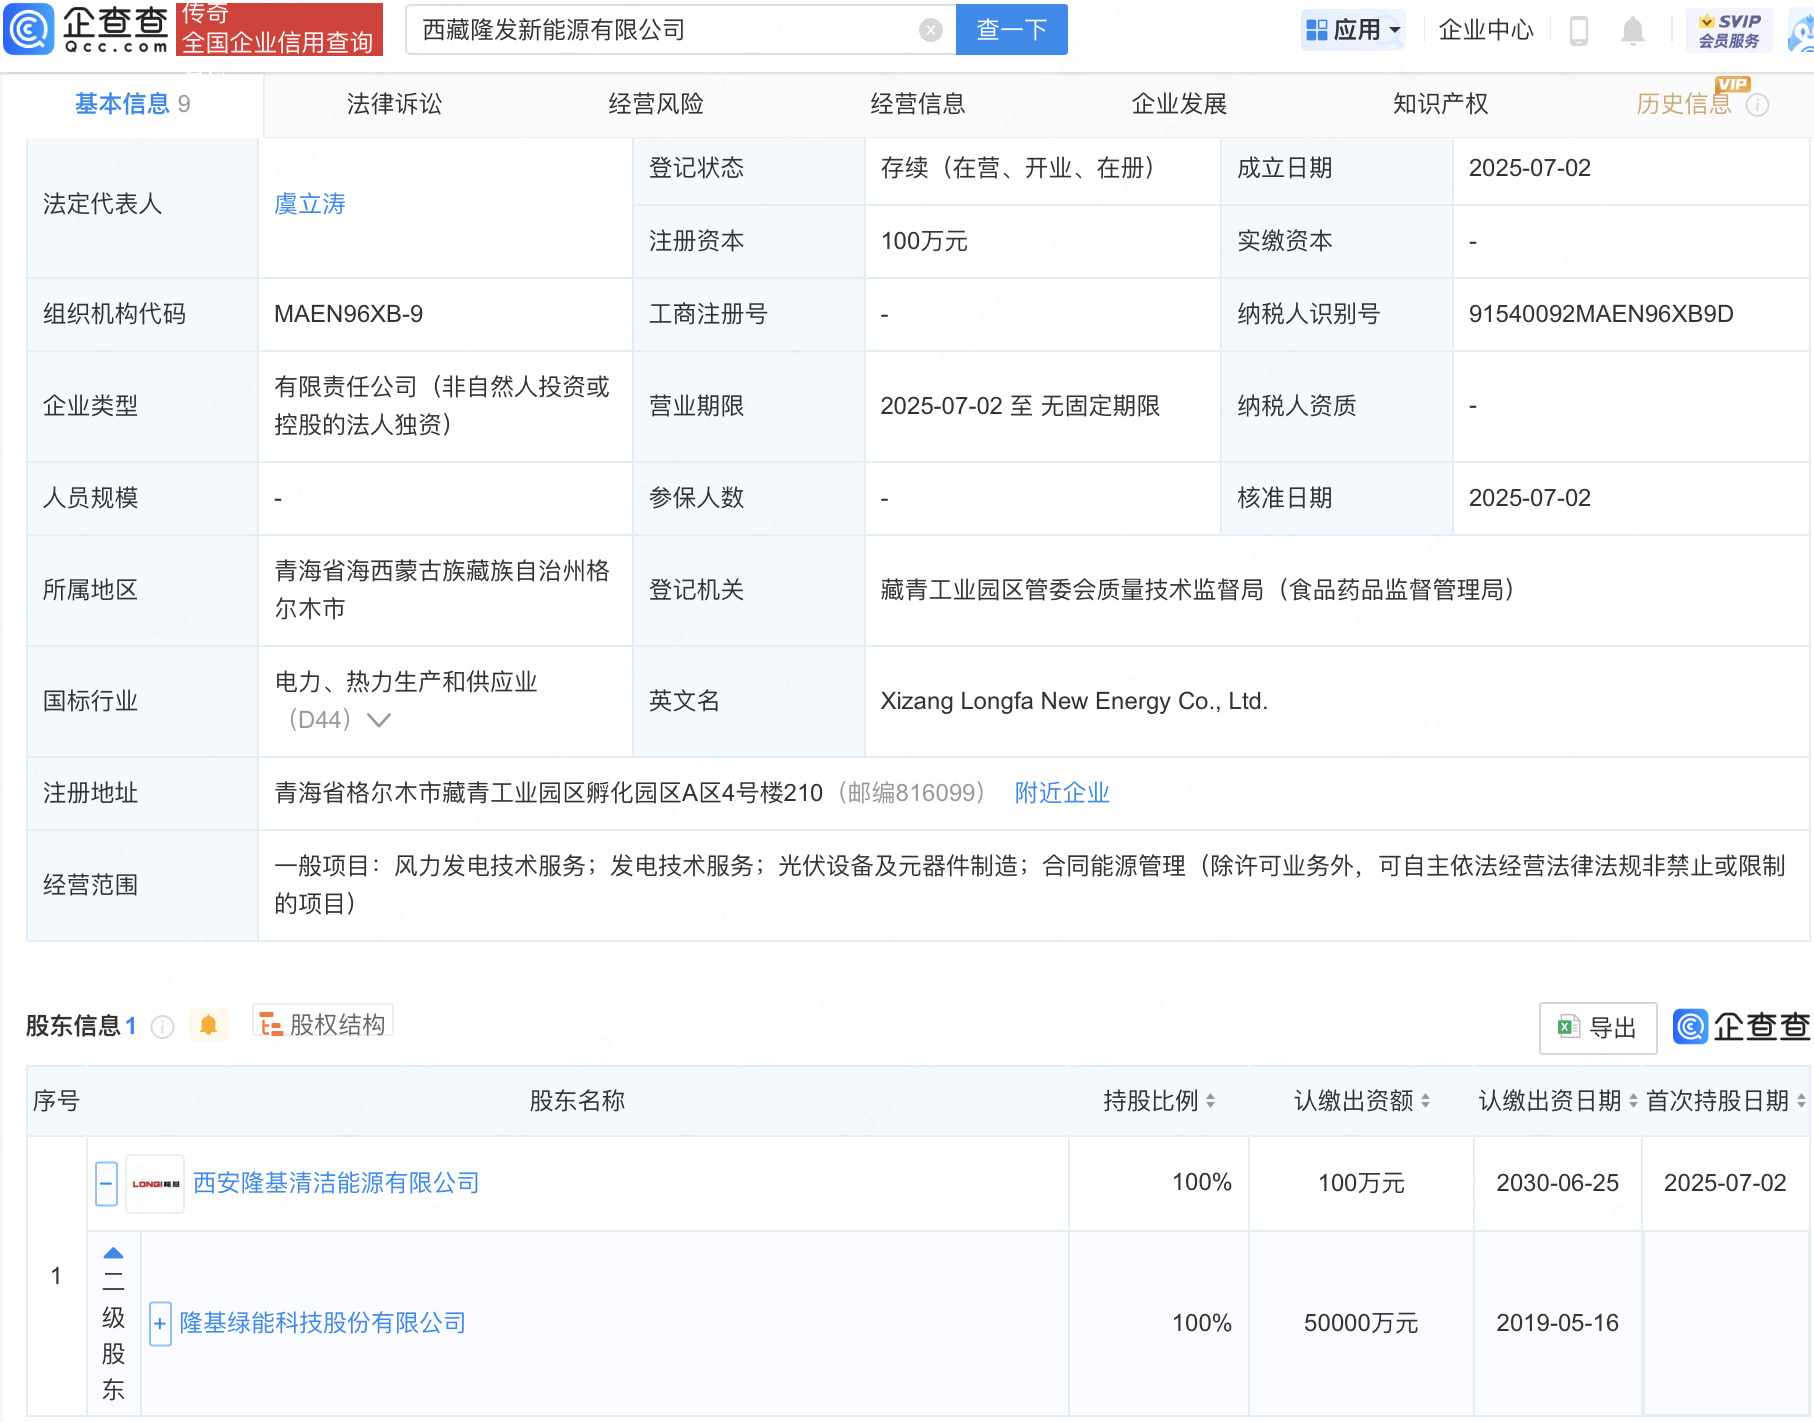Clear the search field with the X icon
The image size is (1814, 1422).
pyautogui.click(x=930, y=30)
